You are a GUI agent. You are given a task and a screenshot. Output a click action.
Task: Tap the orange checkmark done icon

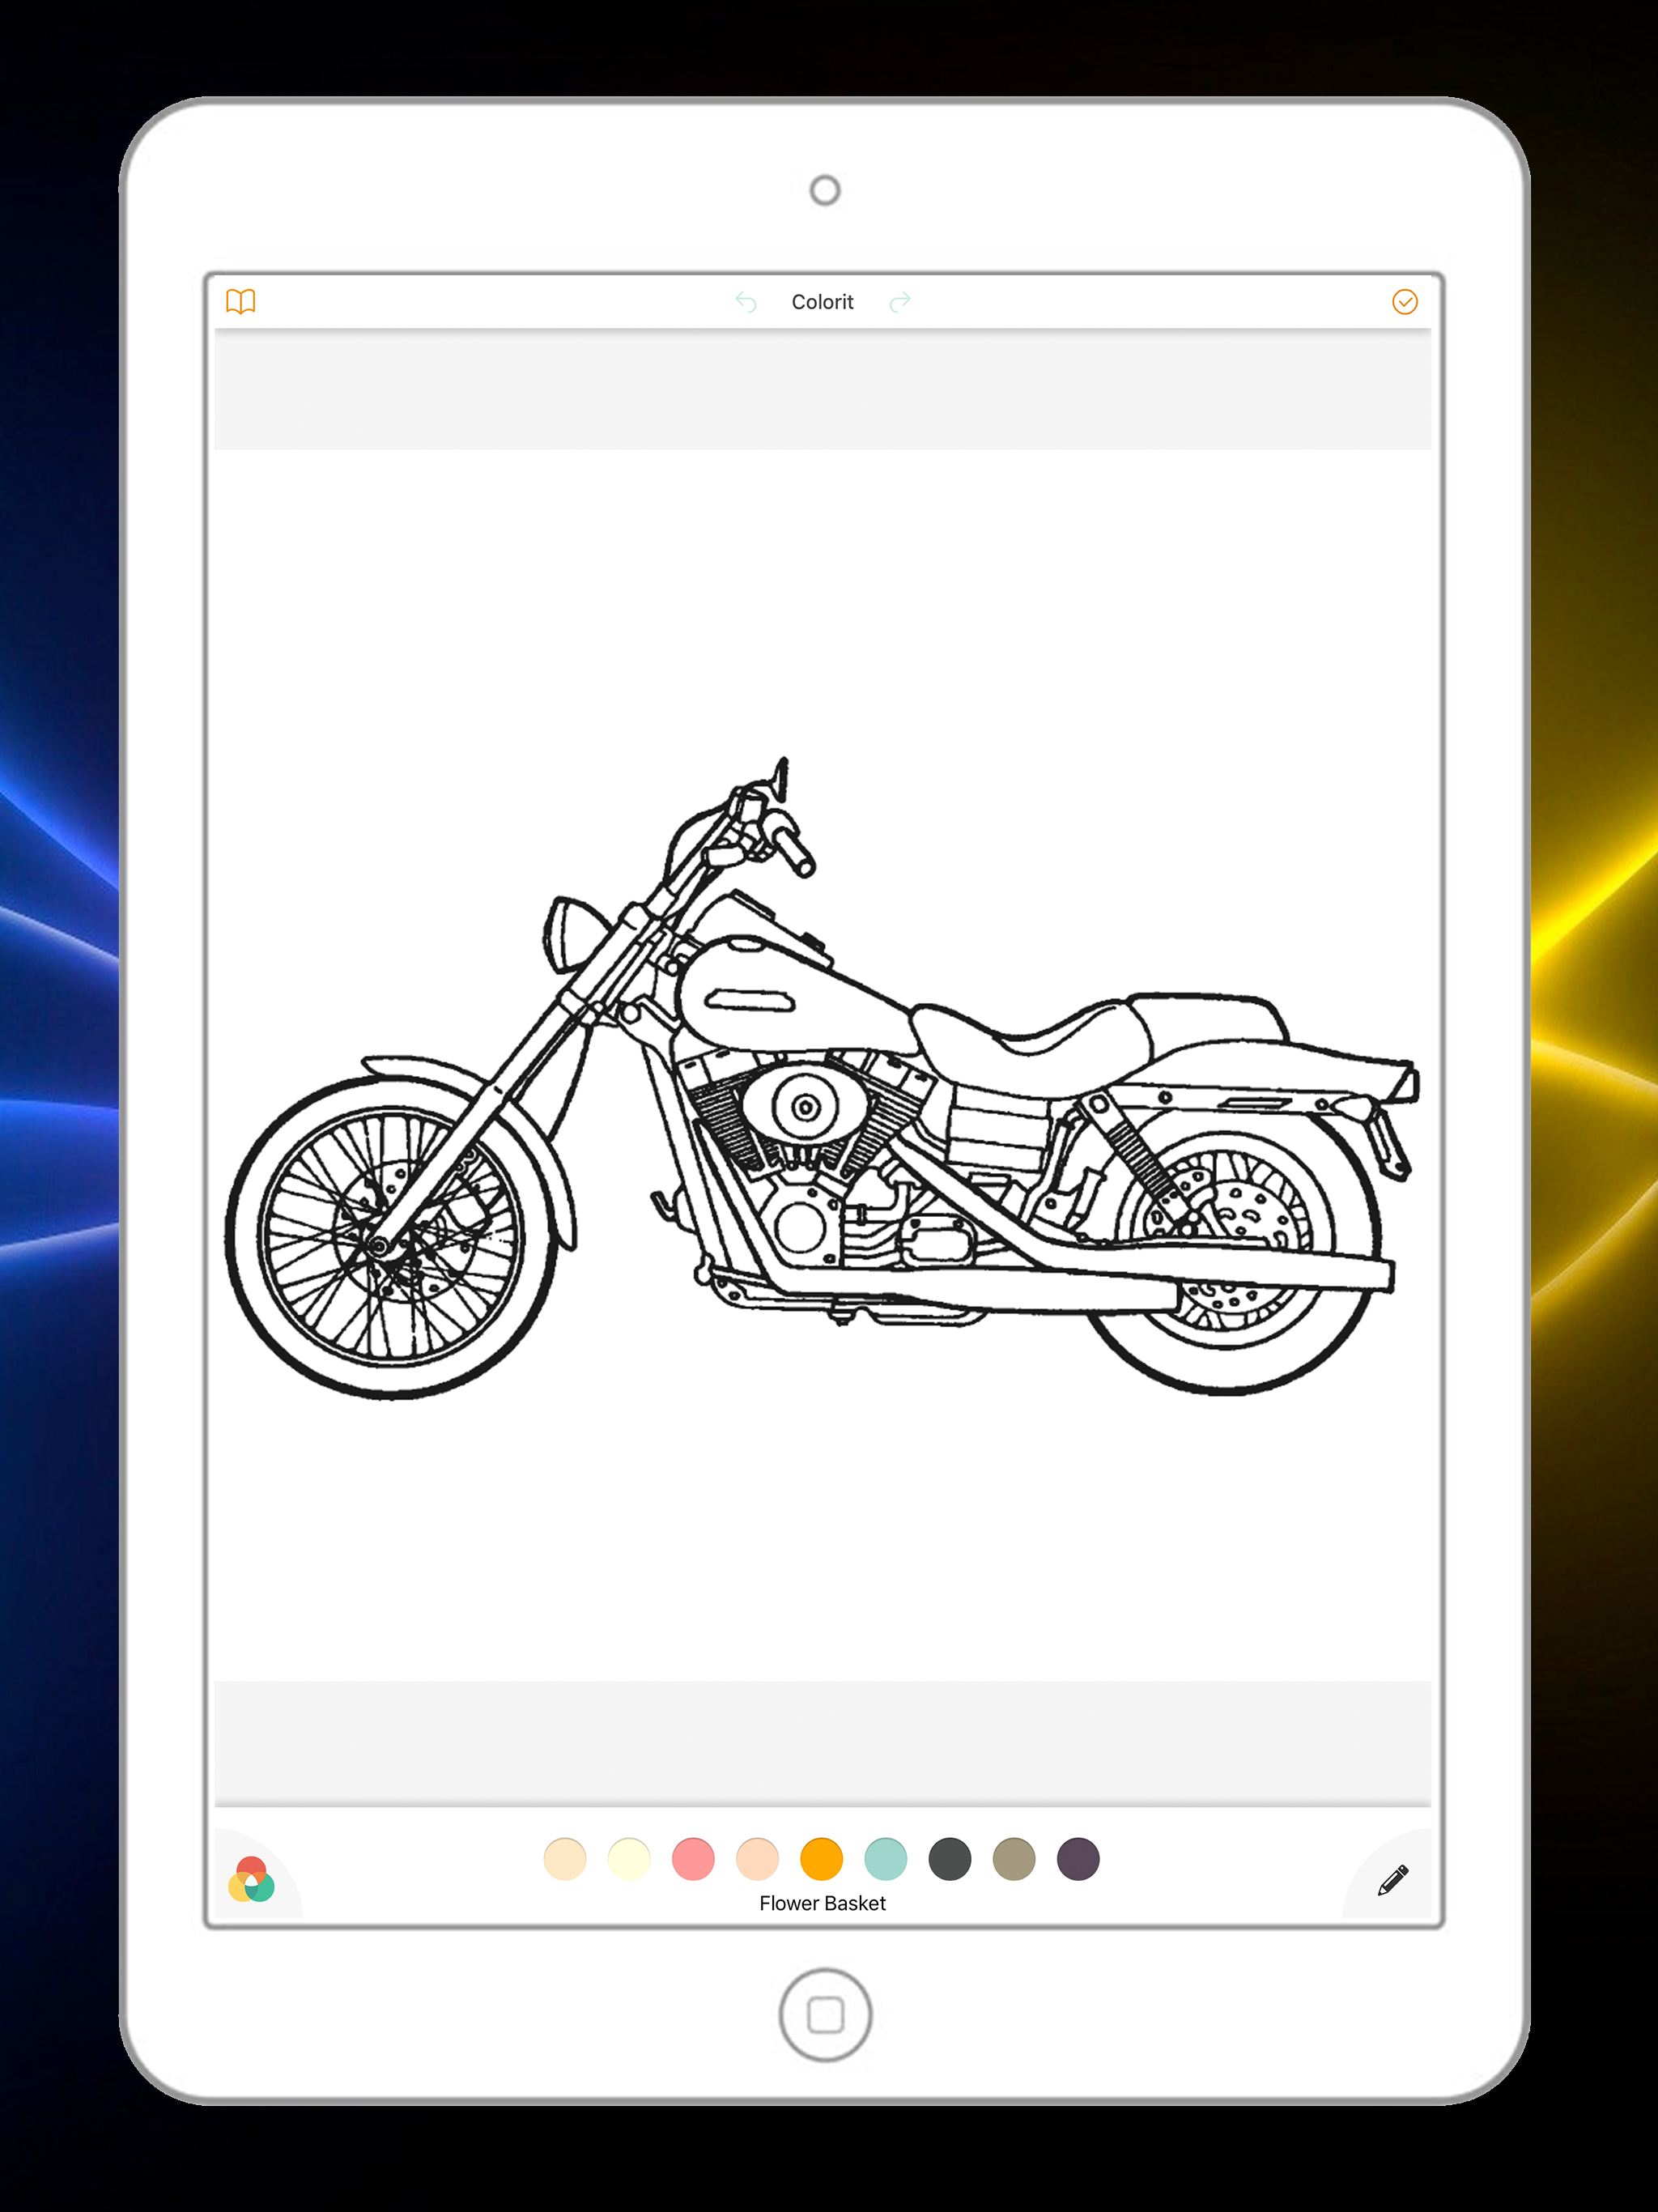click(x=1405, y=302)
